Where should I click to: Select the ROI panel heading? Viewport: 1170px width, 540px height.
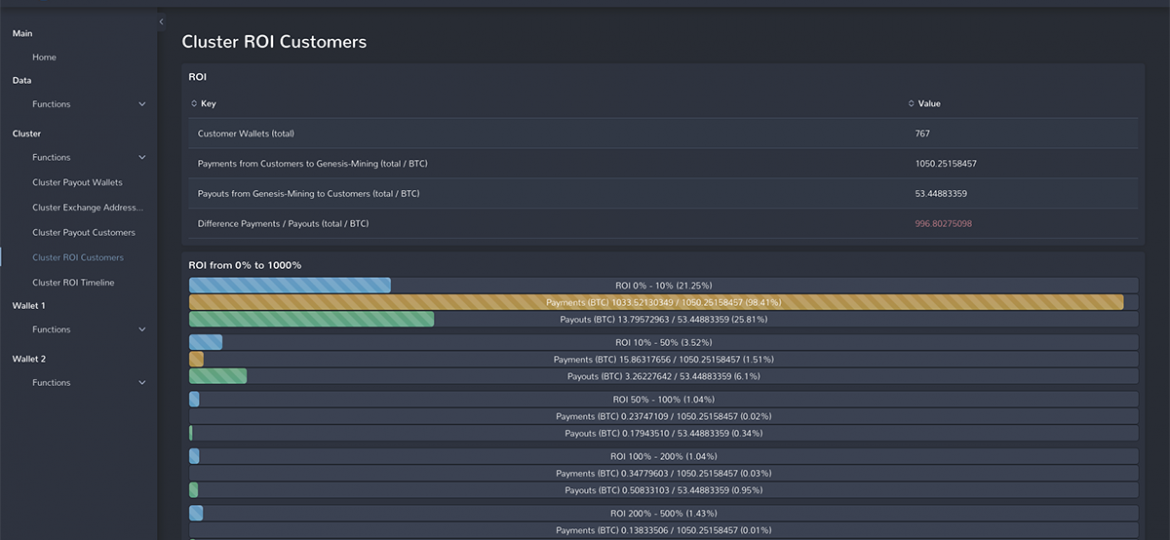(x=198, y=77)
